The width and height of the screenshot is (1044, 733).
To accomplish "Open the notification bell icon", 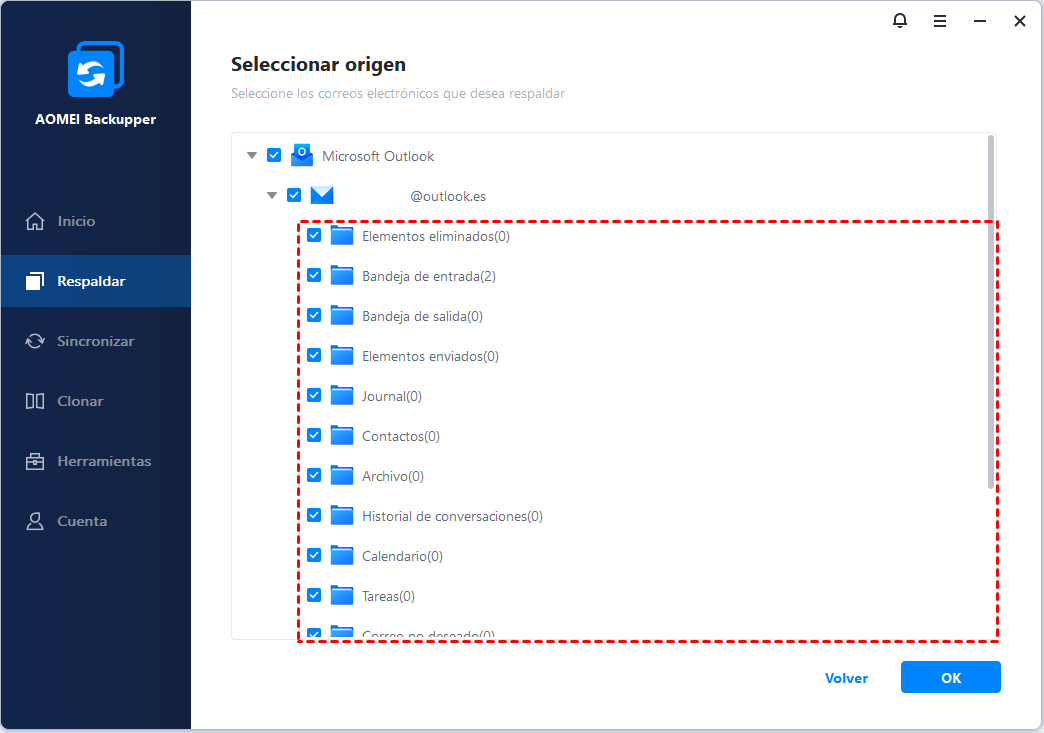I will click(900, 20).
